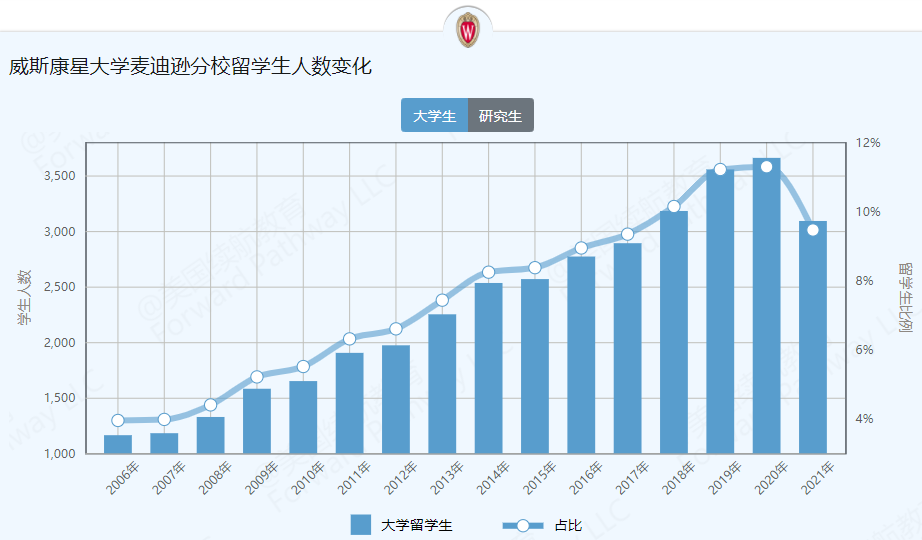This screenshot has height=540, width=922.
Task: Click the 2021年 bar
Action: pyautogui.click(x=813, y=337)
